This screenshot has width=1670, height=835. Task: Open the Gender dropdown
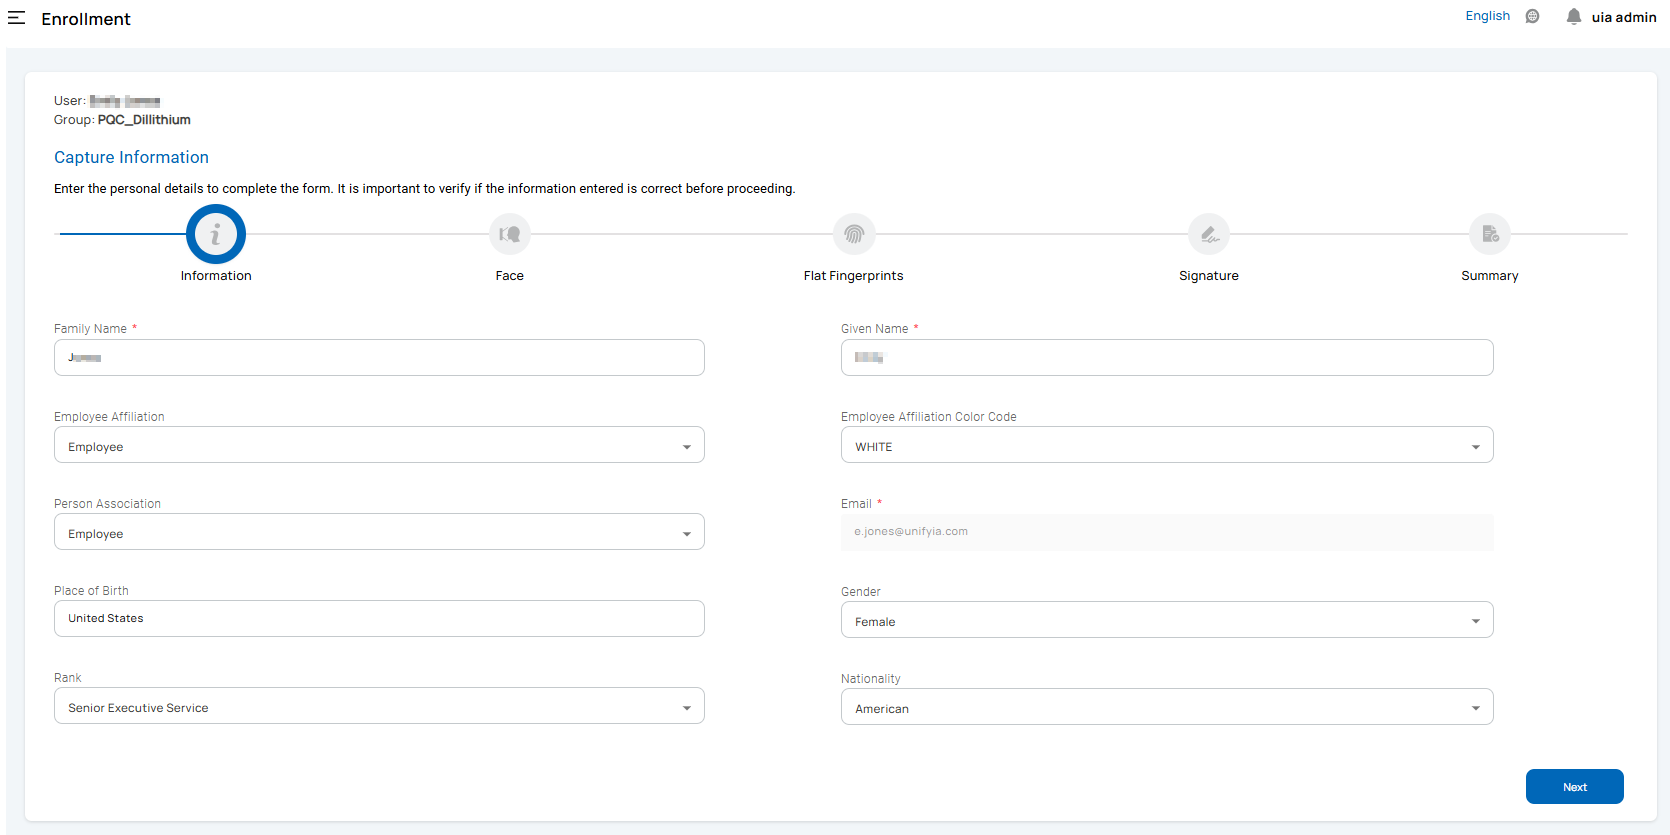click(1166, 621)
